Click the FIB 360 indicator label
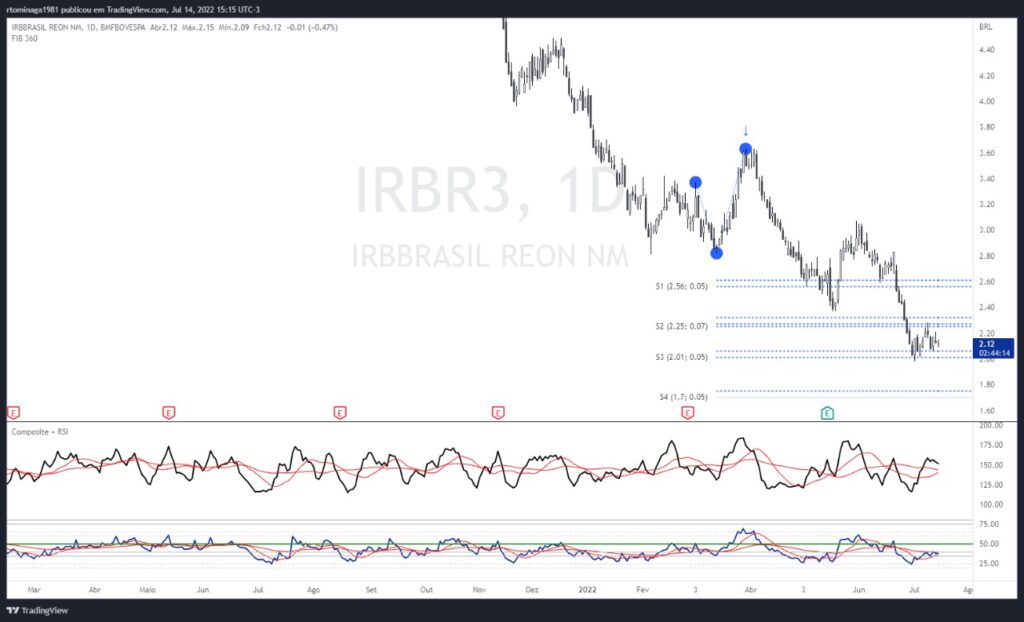1024x622 pixels. [x=24, y=39]
